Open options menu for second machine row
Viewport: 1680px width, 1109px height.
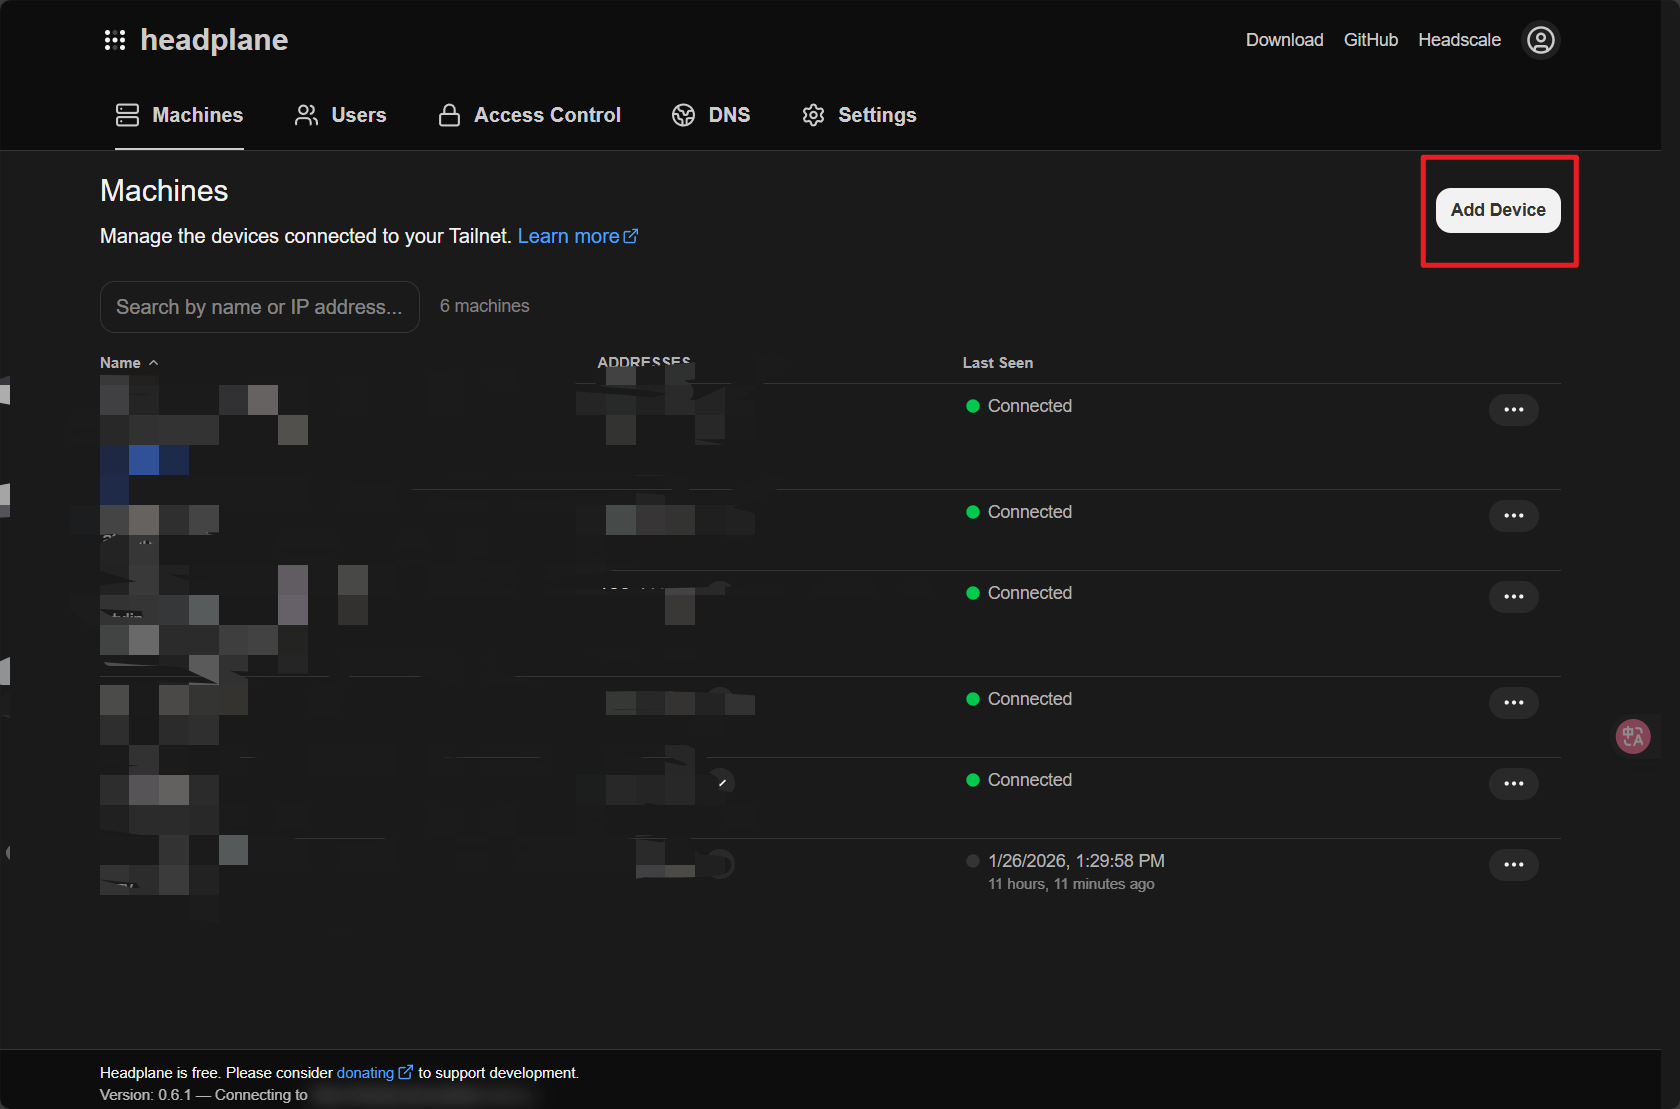(1513, 516)
